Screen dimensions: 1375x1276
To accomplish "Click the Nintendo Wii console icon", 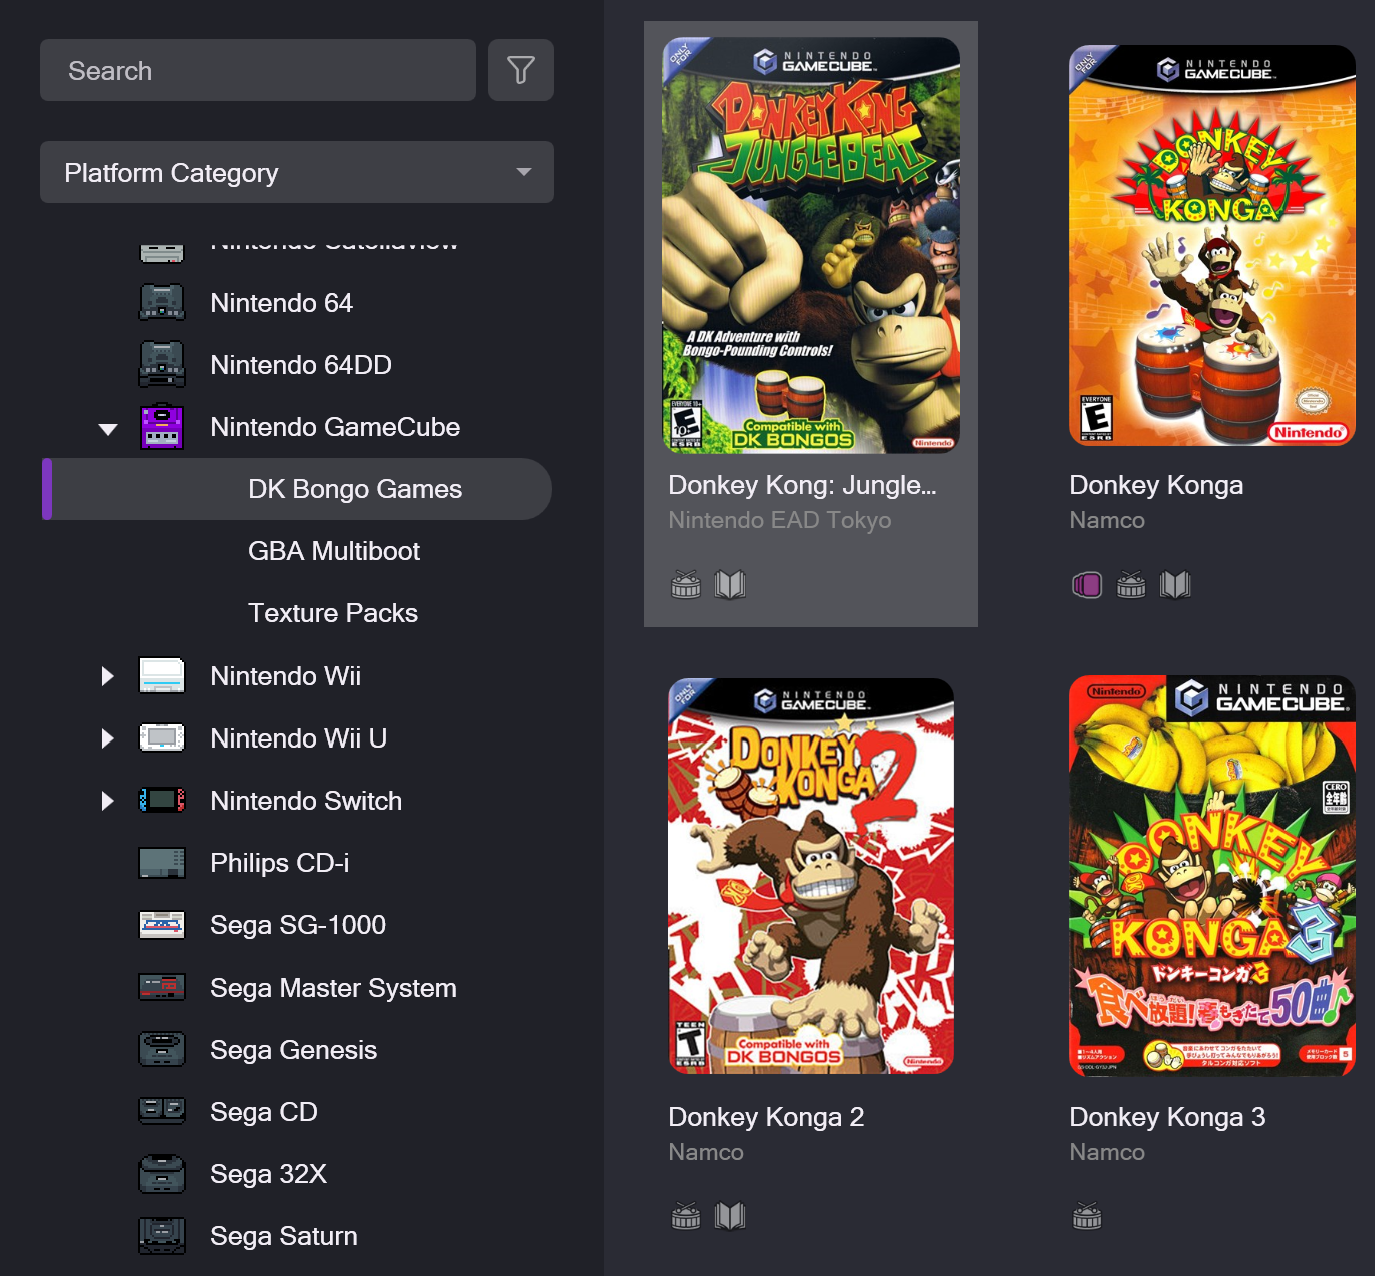I will coord(162,676).
